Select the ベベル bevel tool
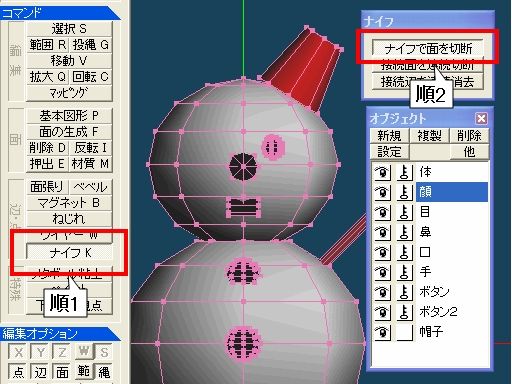 (x=91, y=187)
